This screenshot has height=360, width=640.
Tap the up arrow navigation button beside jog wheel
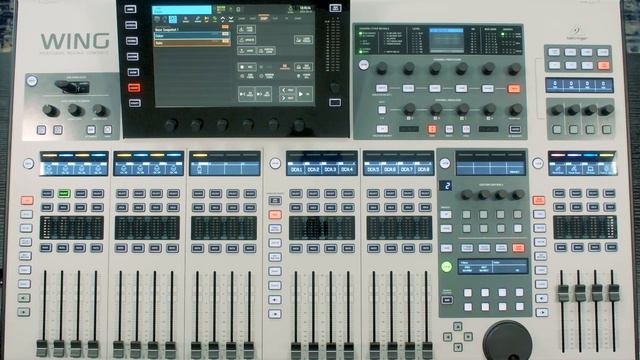click(x=458, y=326)
